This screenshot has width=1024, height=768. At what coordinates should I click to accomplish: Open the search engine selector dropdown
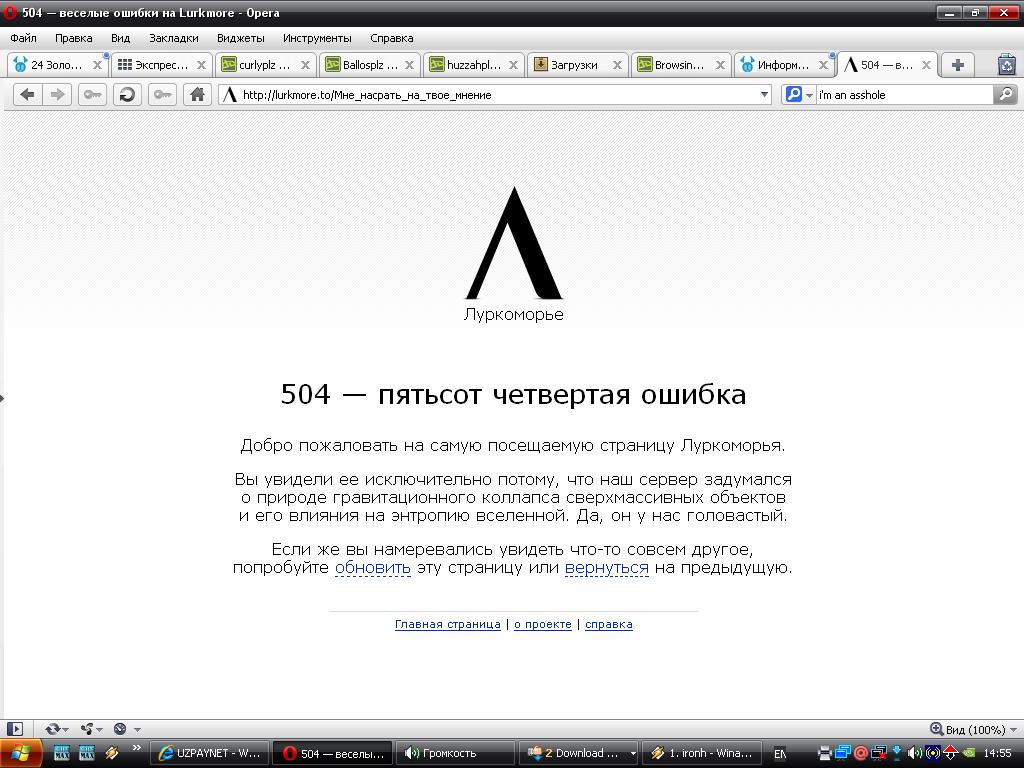click(809, 95)
